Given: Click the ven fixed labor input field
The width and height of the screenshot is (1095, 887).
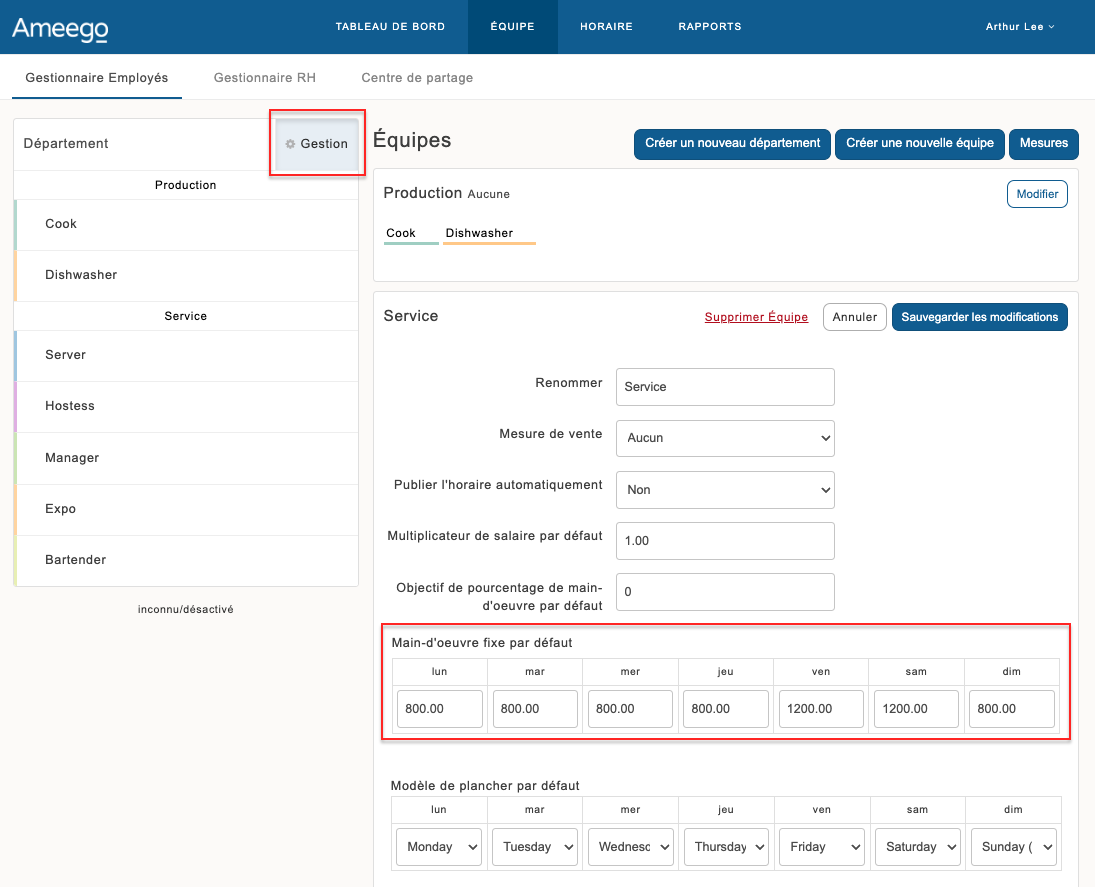Looking at the screenshot, I should tap(820, 709).
